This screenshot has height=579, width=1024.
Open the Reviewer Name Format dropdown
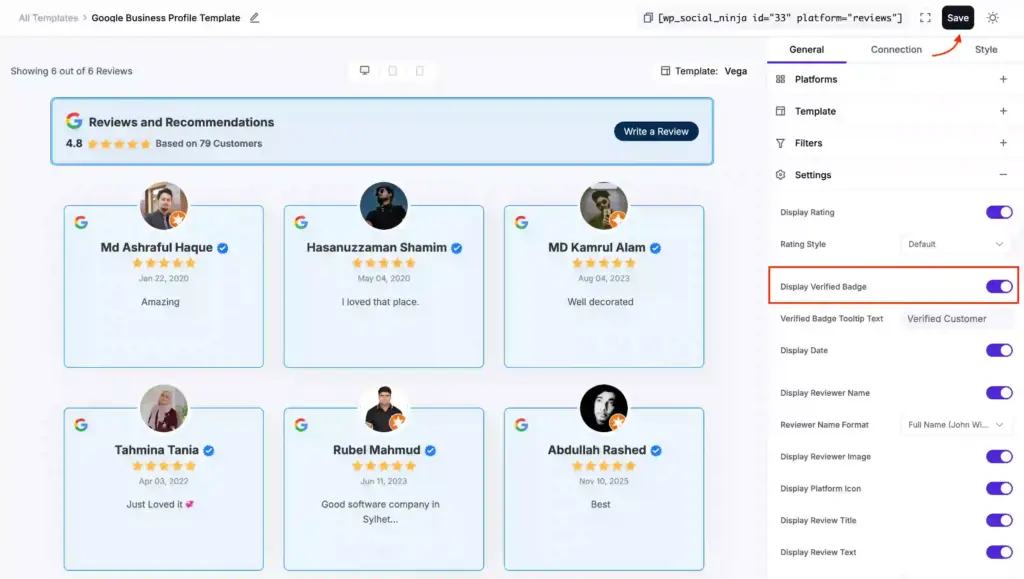(955, 424)
